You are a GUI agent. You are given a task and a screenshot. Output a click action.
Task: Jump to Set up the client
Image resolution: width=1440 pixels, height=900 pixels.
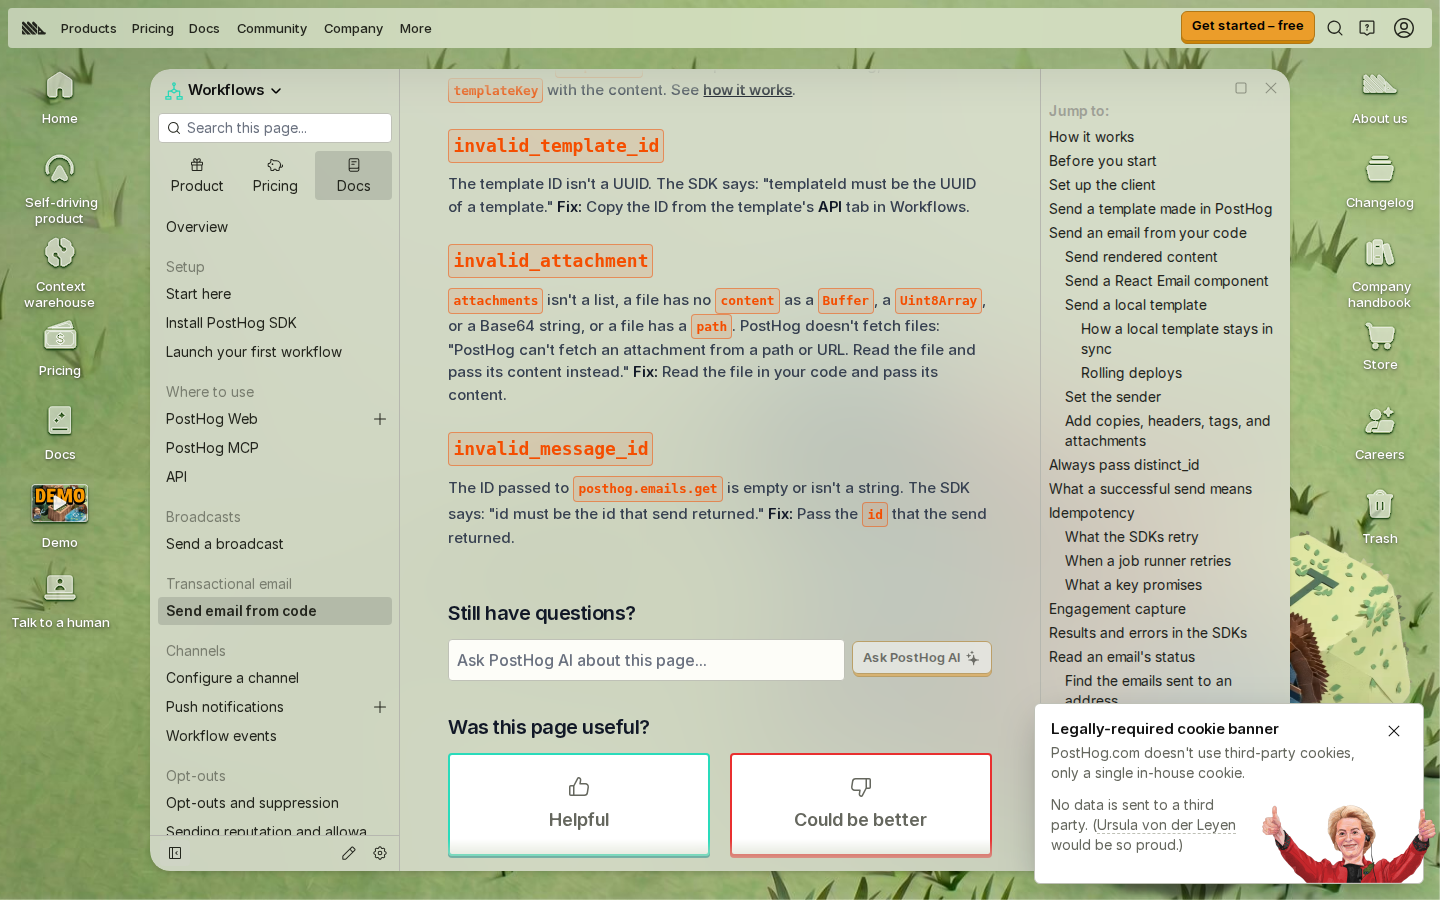coord(1102,185)
